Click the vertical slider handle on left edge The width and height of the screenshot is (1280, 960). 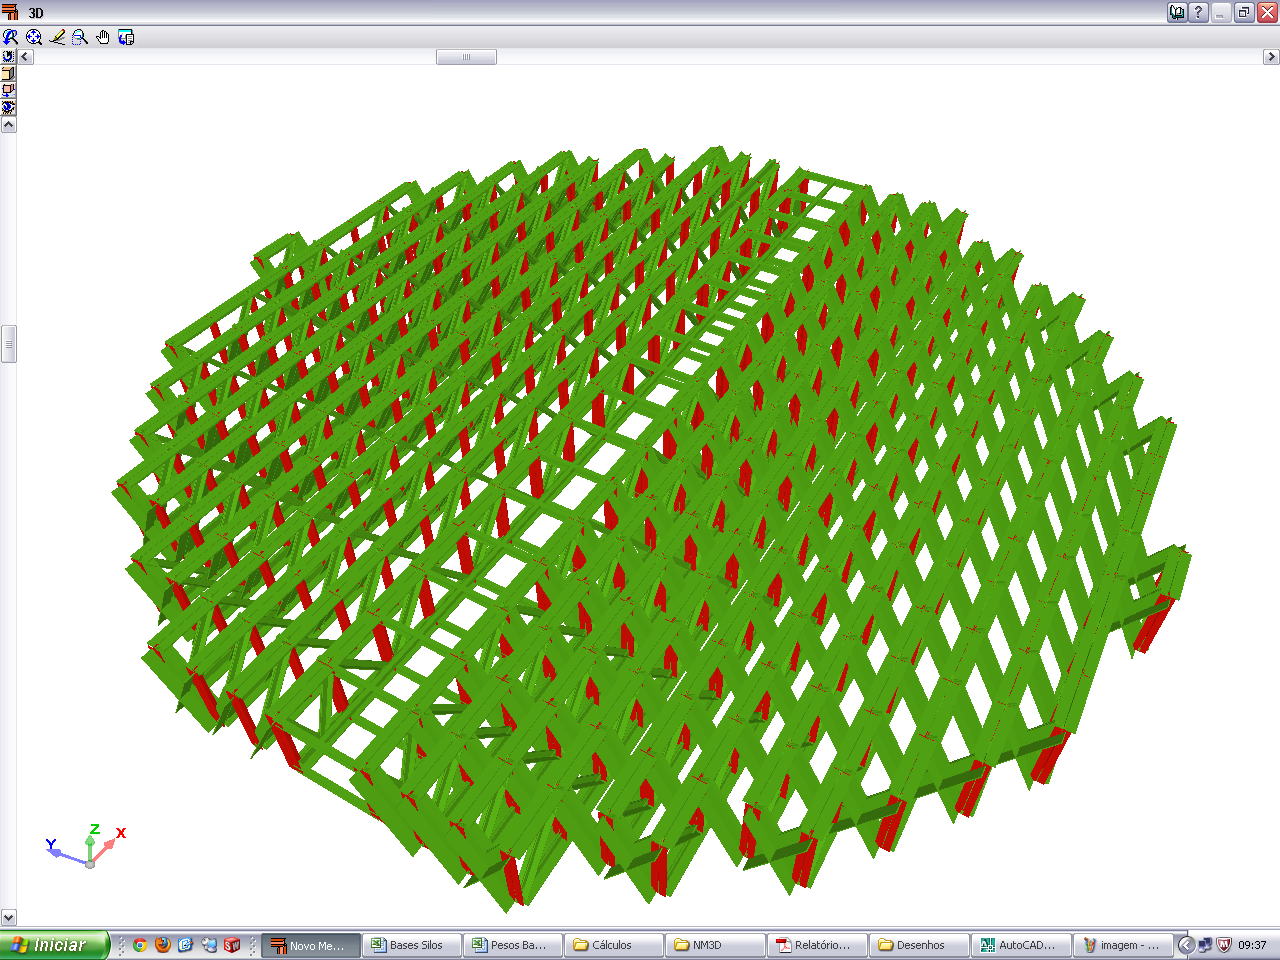[8, 344]
